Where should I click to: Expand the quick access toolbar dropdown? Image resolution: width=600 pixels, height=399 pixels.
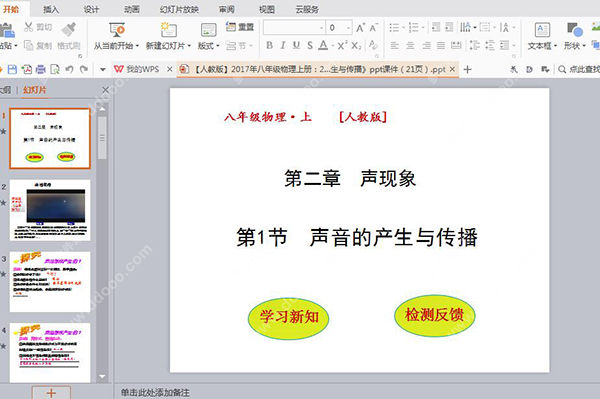click(103, 70)
